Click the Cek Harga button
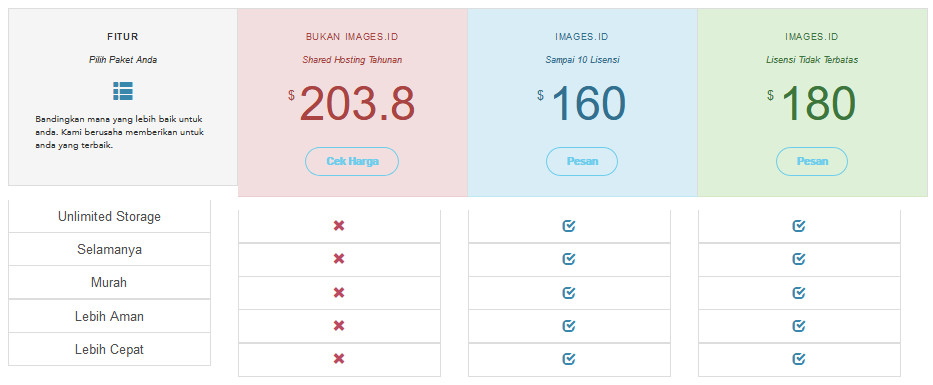The image size is (933, 385). pyautogui.click(x=352, y=161)
